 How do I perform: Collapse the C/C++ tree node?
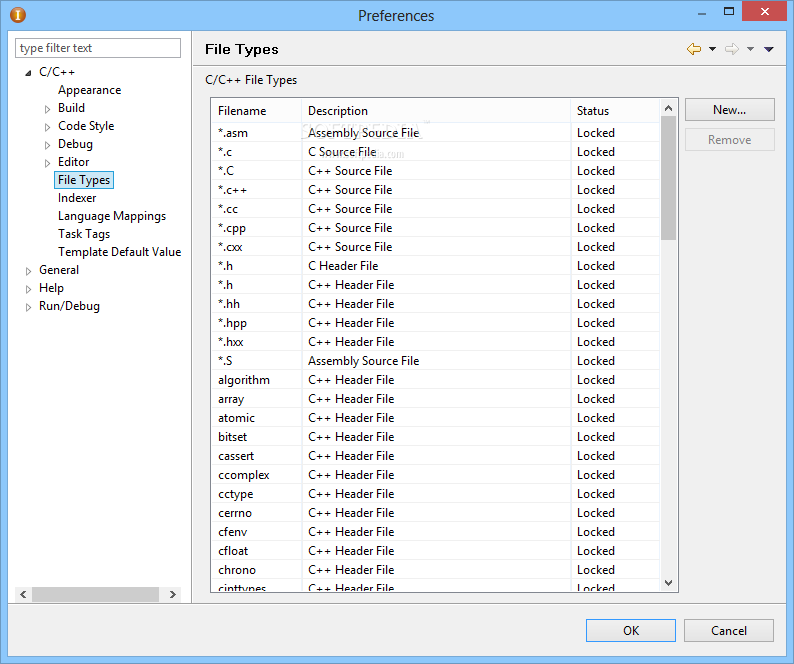[28, 73]
